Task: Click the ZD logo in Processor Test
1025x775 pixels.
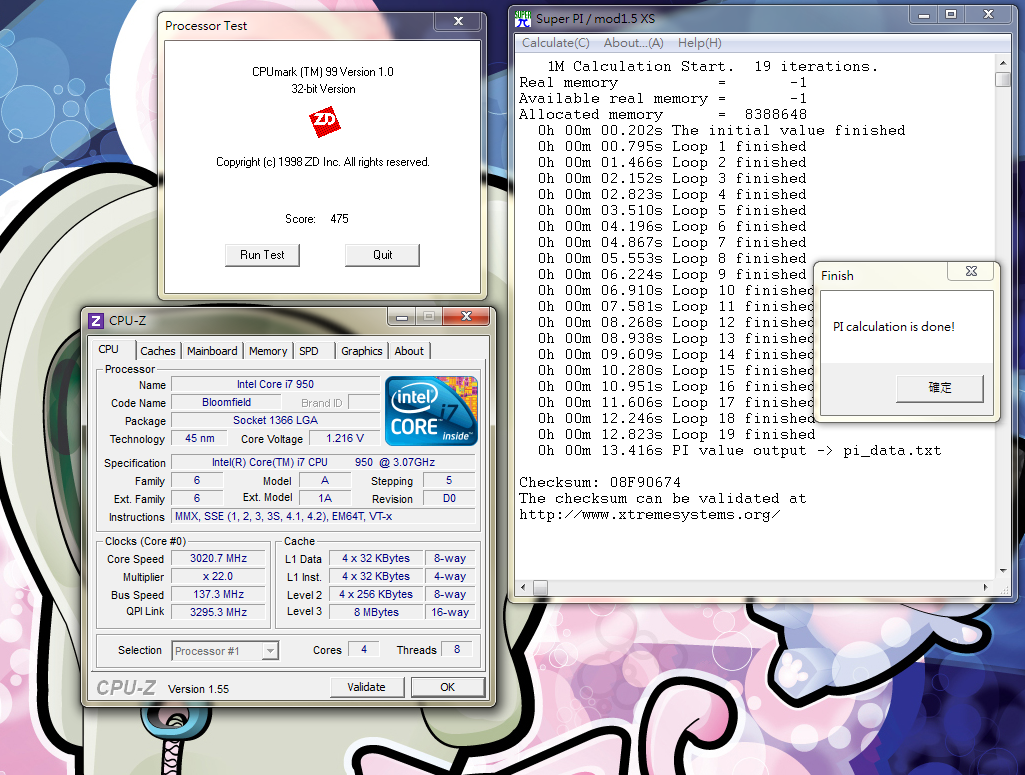Action: [324, 122]
